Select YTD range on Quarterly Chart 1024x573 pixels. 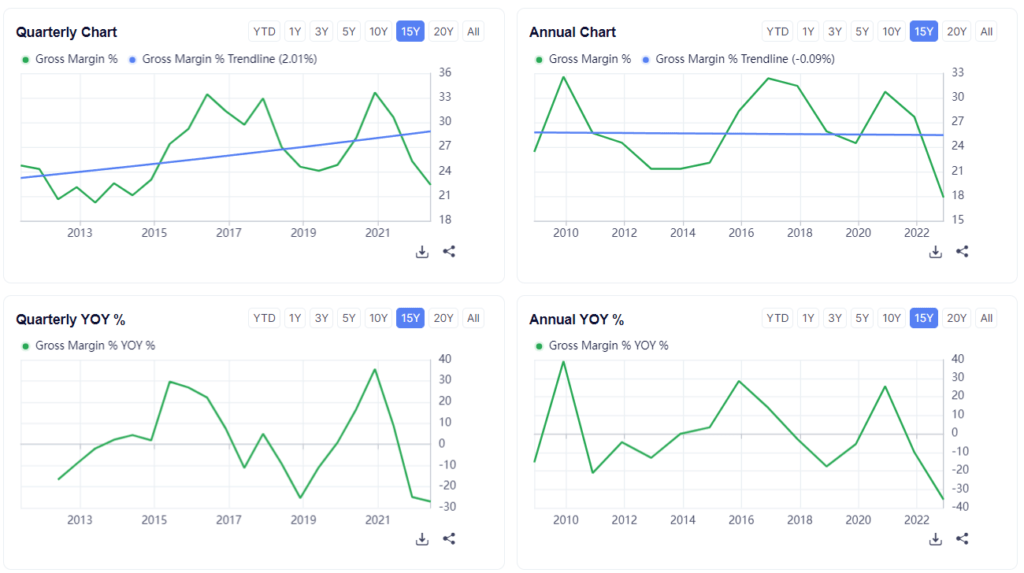(264, 31)
